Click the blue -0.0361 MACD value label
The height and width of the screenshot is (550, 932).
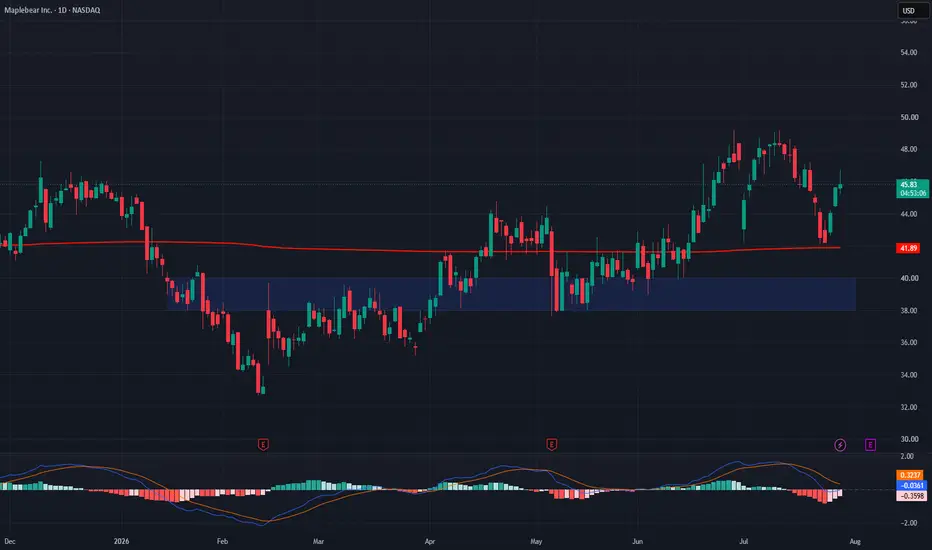click(911, 485)
